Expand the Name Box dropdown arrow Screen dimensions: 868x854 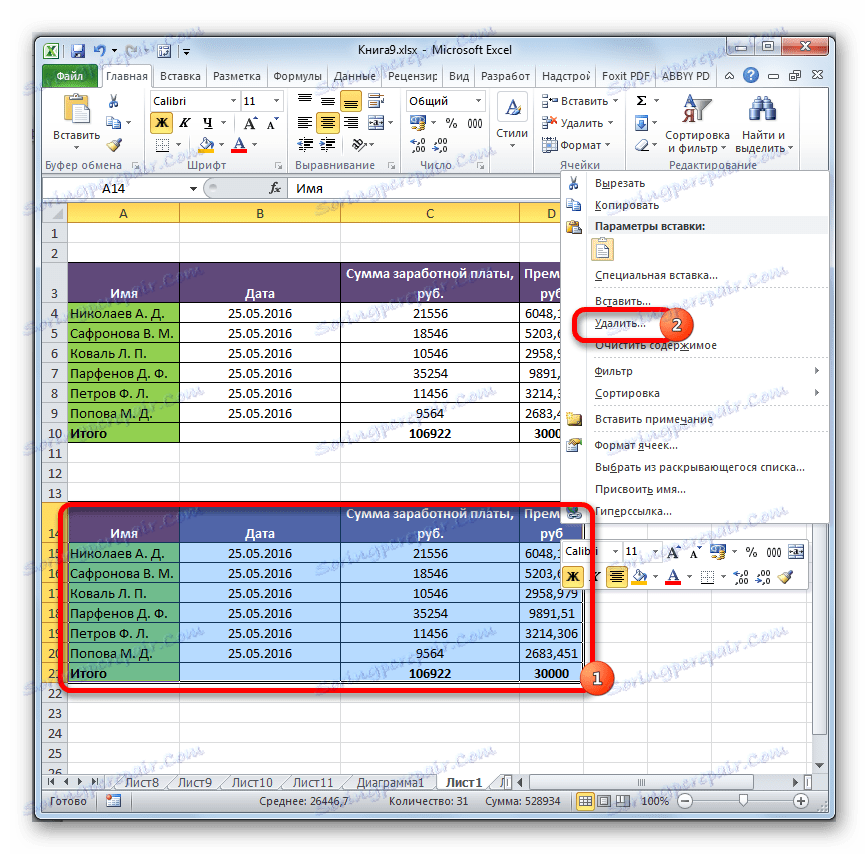[x=193, y=189]
